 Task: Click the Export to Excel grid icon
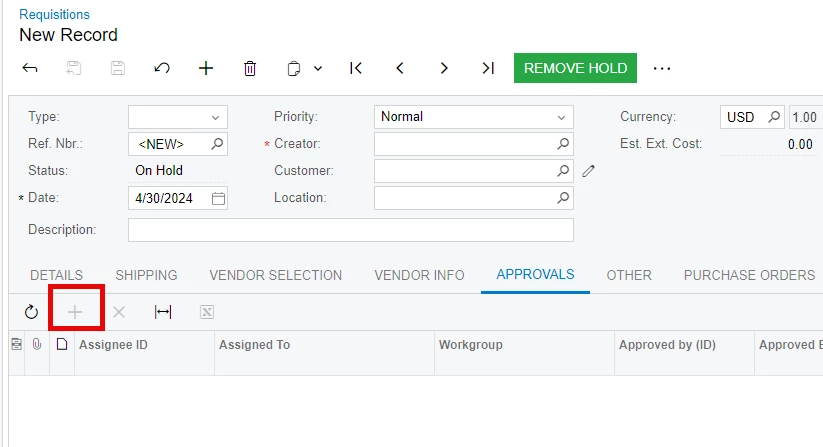point(207,312)
